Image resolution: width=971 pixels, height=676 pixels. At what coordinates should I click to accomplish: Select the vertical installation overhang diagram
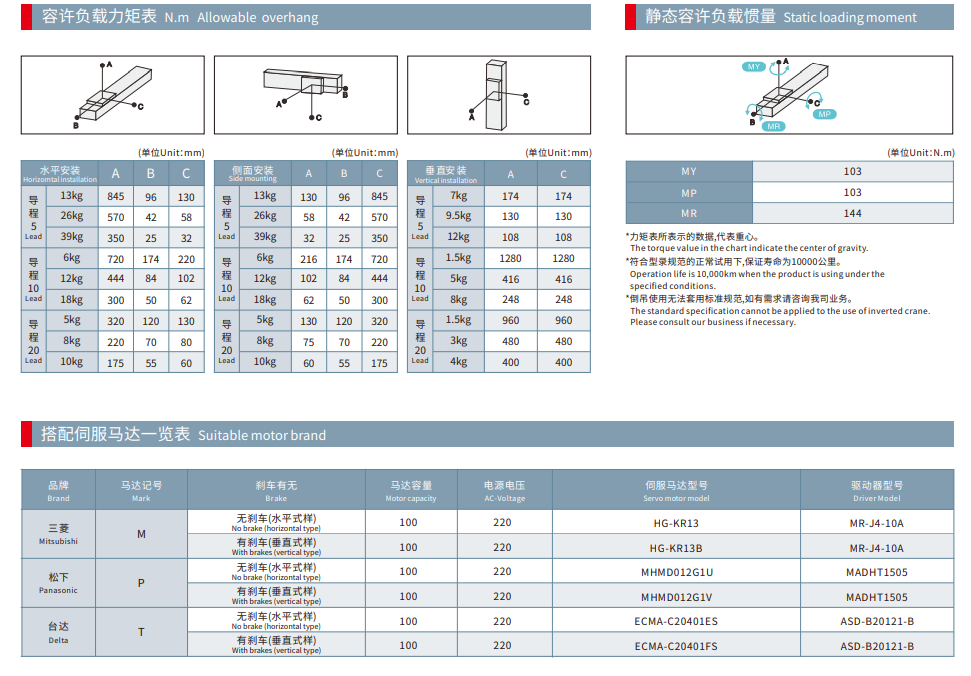click(498, 95)
